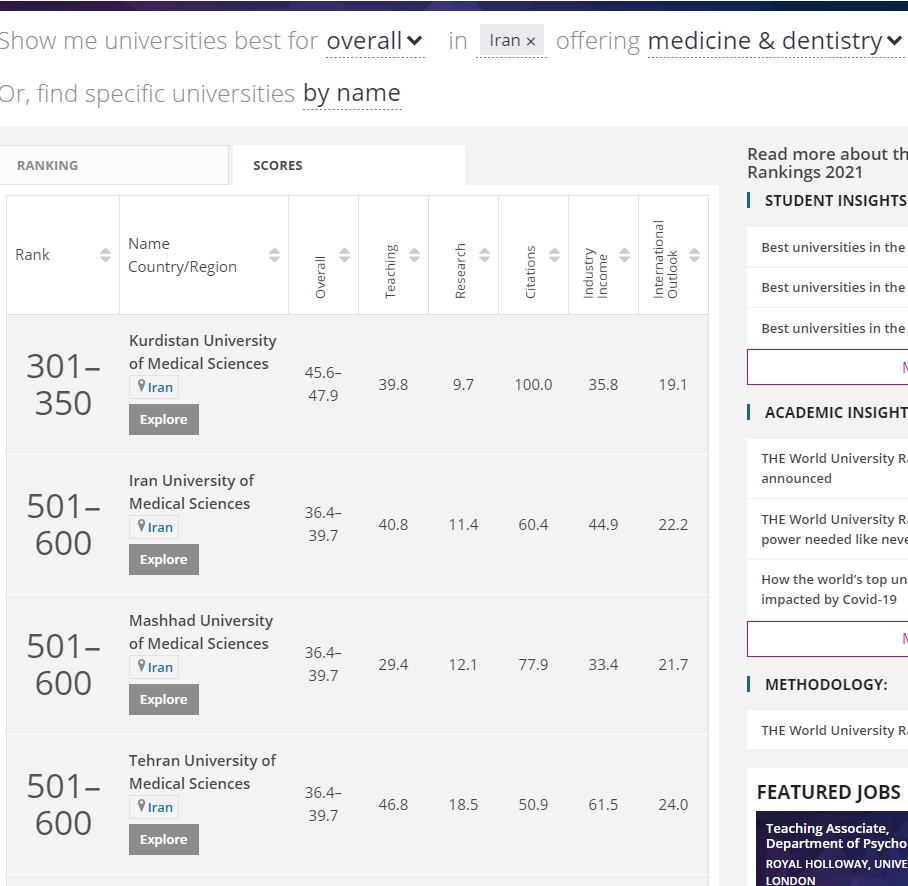The image size is (908, 886).
Task: Explore Iran University of Medical Sciences
Action: tap(164, 559)
